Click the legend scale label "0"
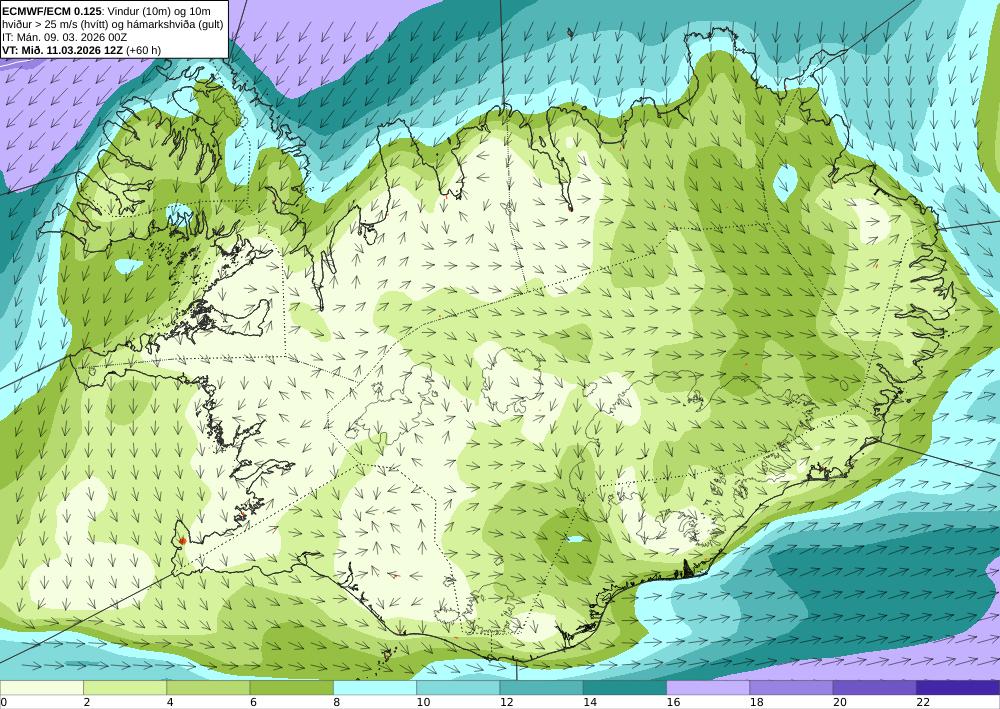 tap(3, 703)
